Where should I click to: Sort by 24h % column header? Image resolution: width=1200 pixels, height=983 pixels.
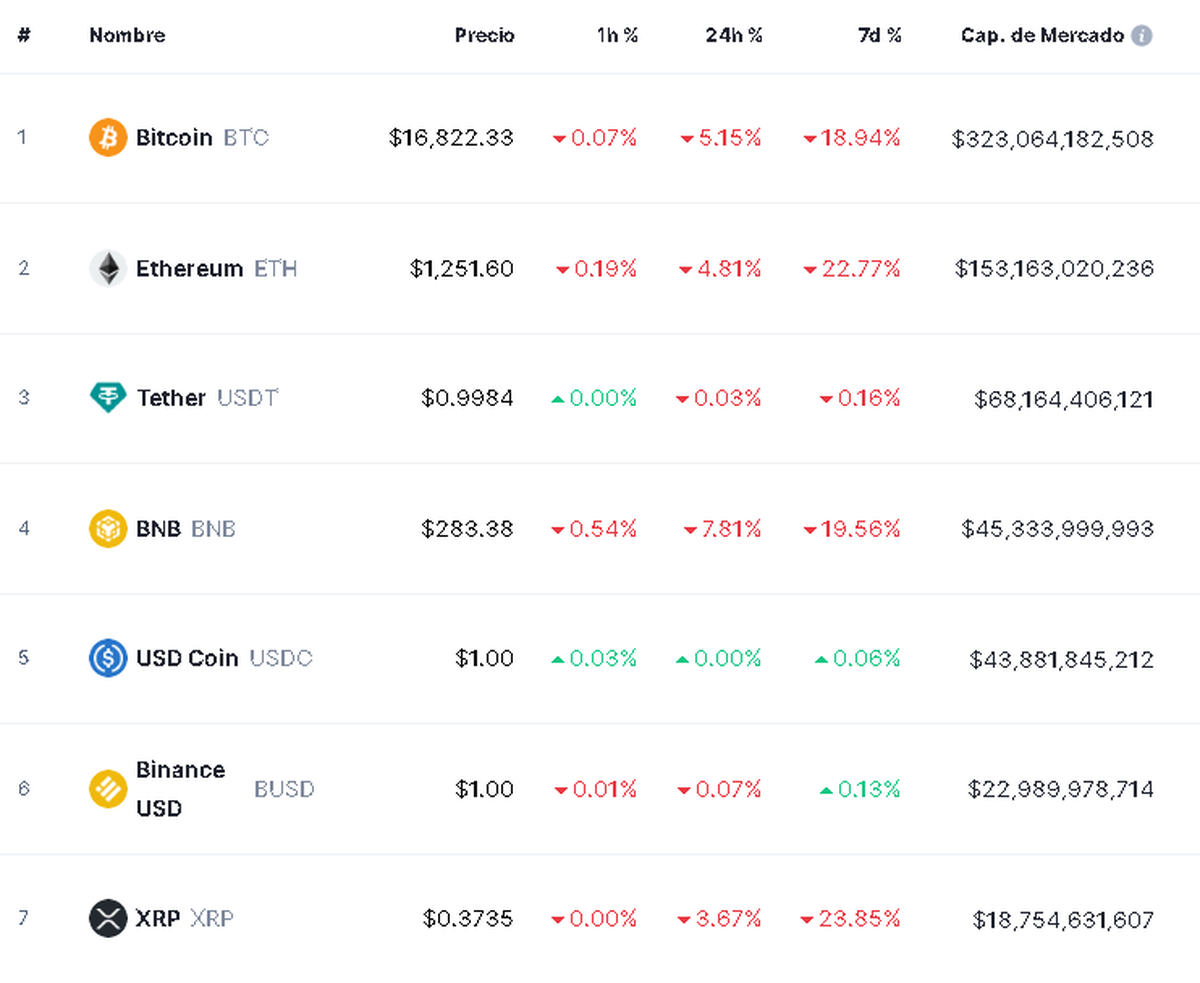coord(733,36)
